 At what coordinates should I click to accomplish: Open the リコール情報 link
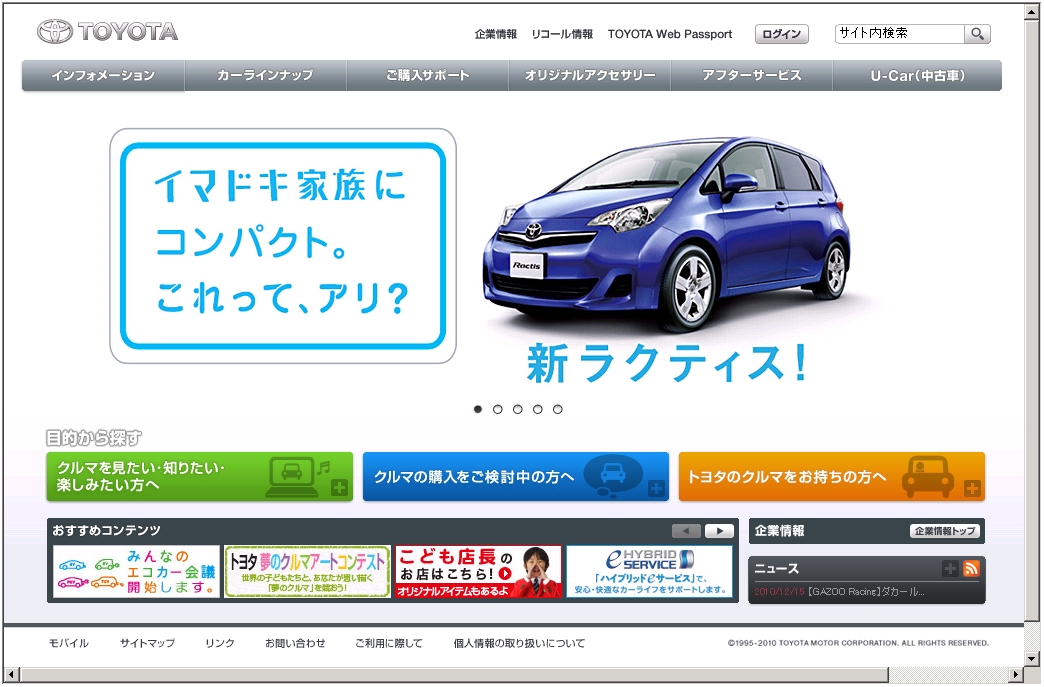point(562,34)
